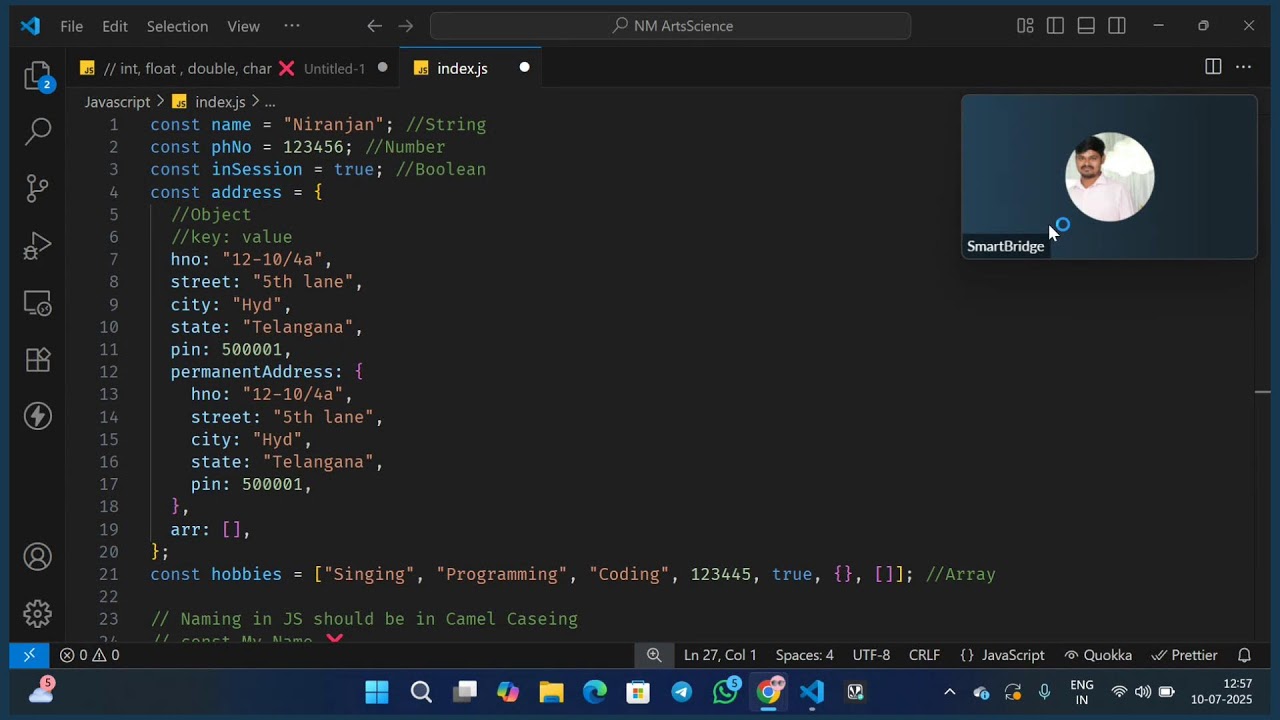Open editor More Actions ellipsis

[x=1243, y=67]
